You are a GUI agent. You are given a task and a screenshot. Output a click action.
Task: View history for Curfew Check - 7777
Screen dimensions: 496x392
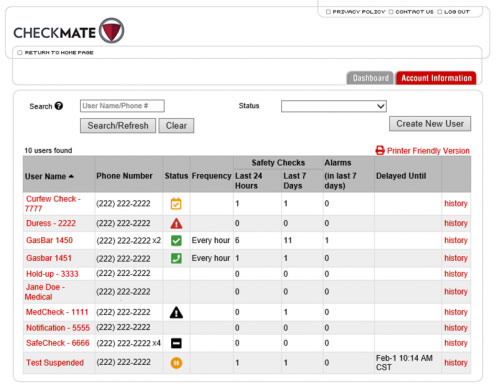tap(456, 203)
